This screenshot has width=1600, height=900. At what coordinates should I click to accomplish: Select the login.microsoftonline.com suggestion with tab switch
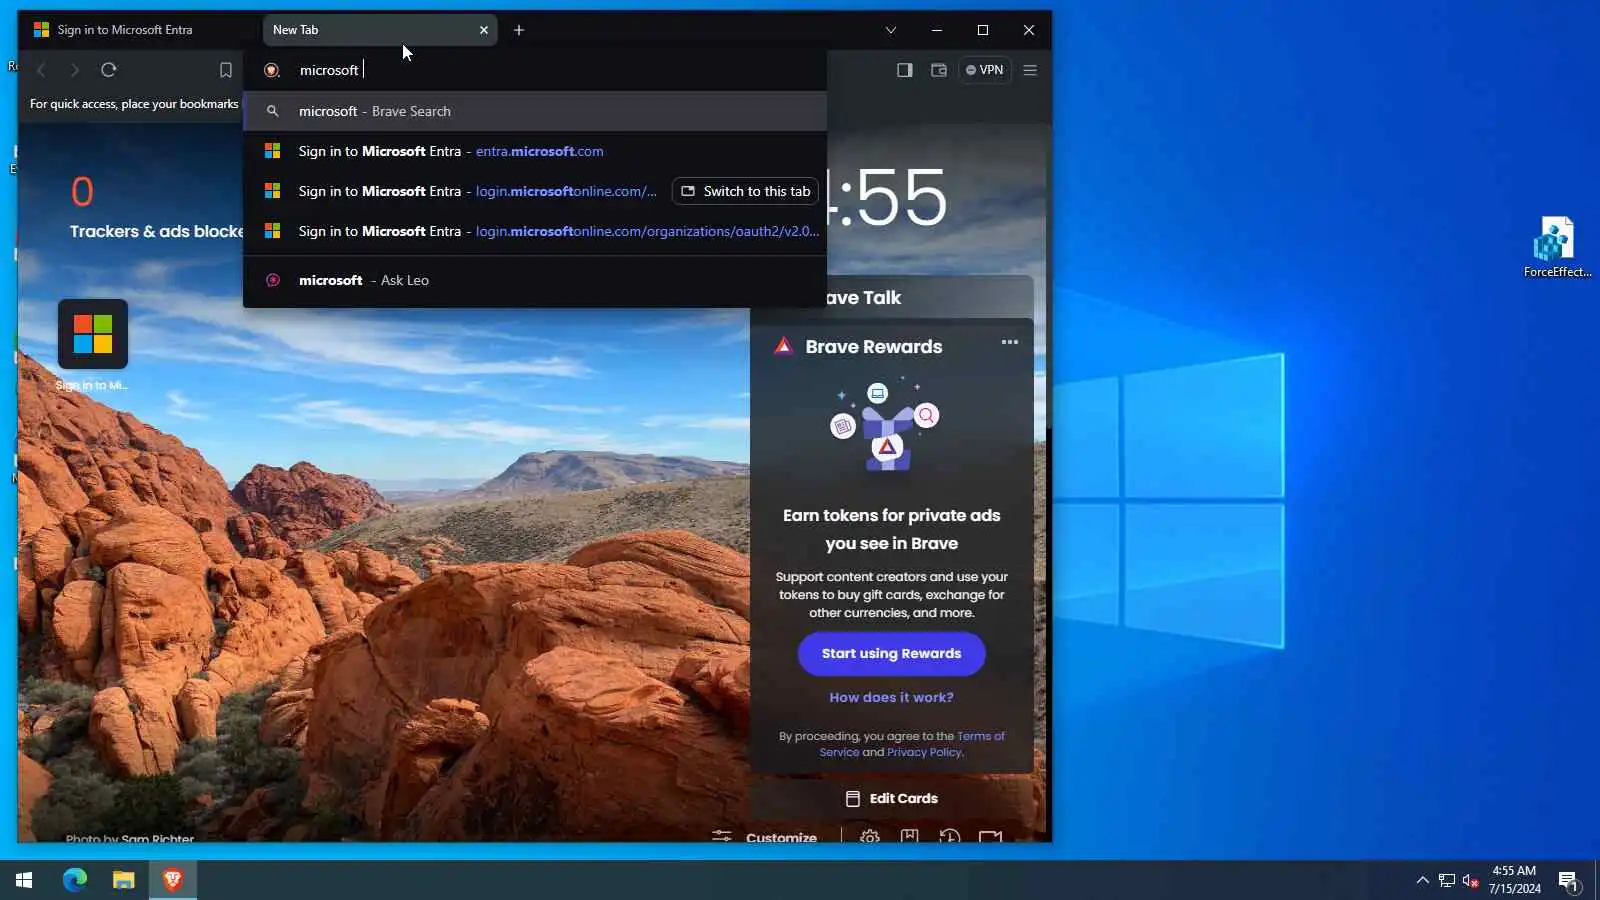pos(535,191)
